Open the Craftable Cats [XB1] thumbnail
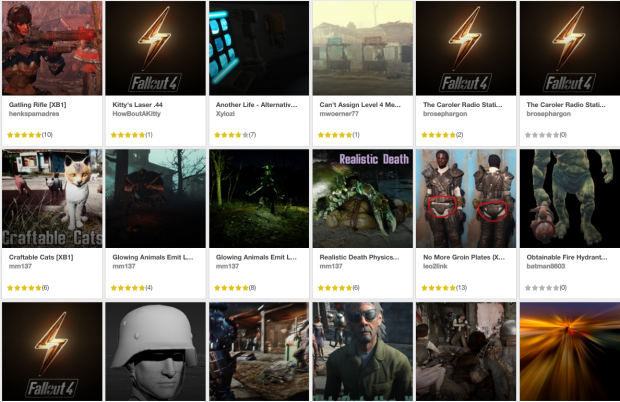Screen dimensions: 620x402 coord(52,198)
